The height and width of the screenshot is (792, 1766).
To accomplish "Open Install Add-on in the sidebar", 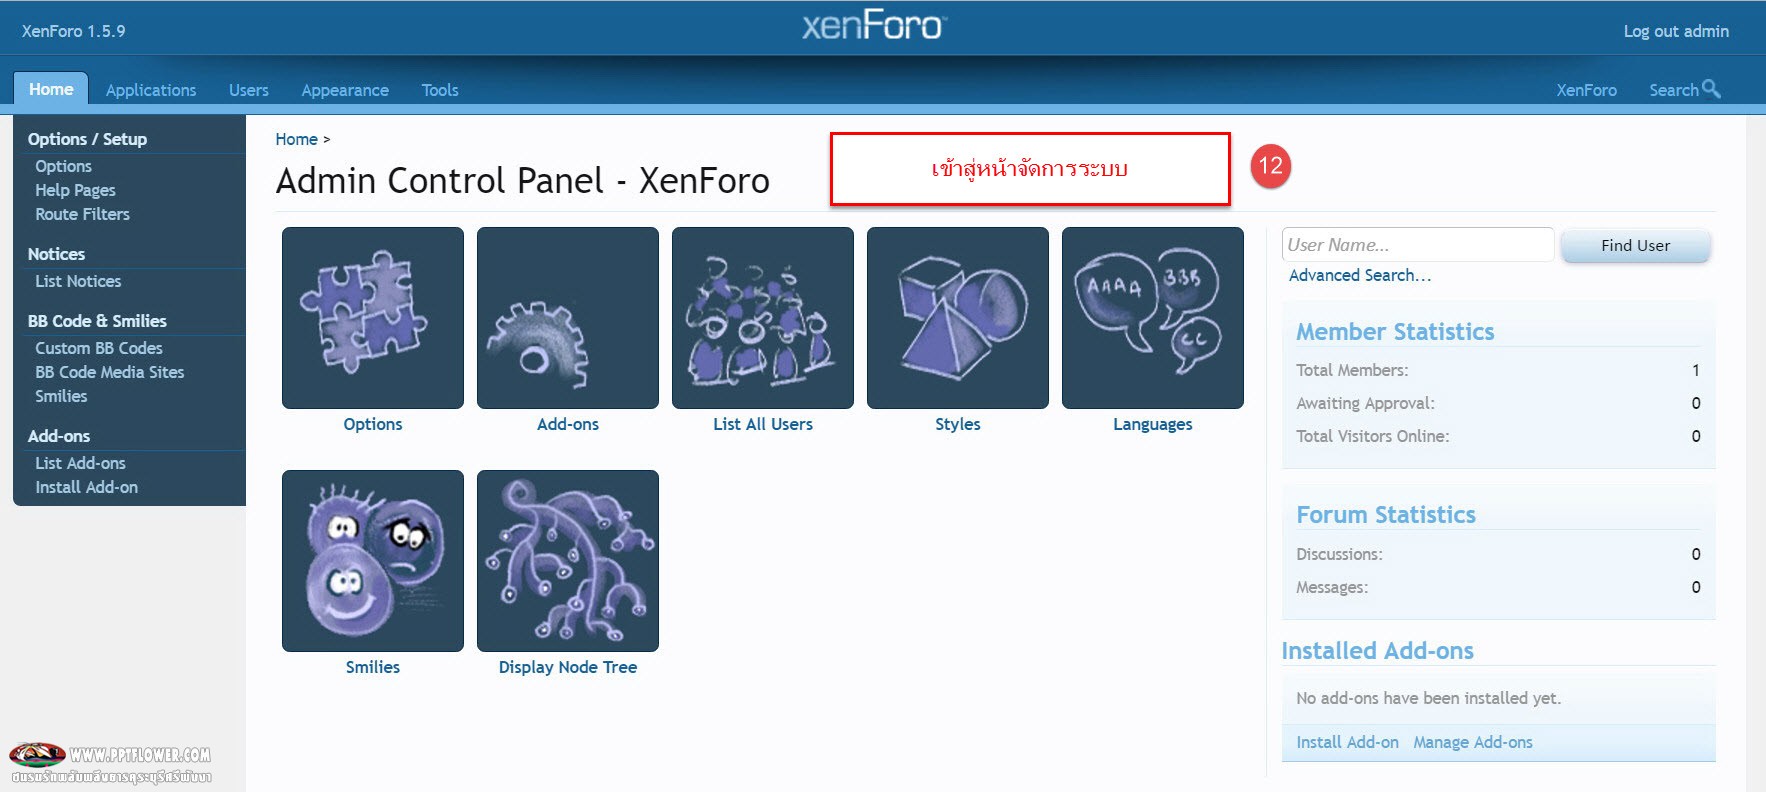I will tap(87, 487).
